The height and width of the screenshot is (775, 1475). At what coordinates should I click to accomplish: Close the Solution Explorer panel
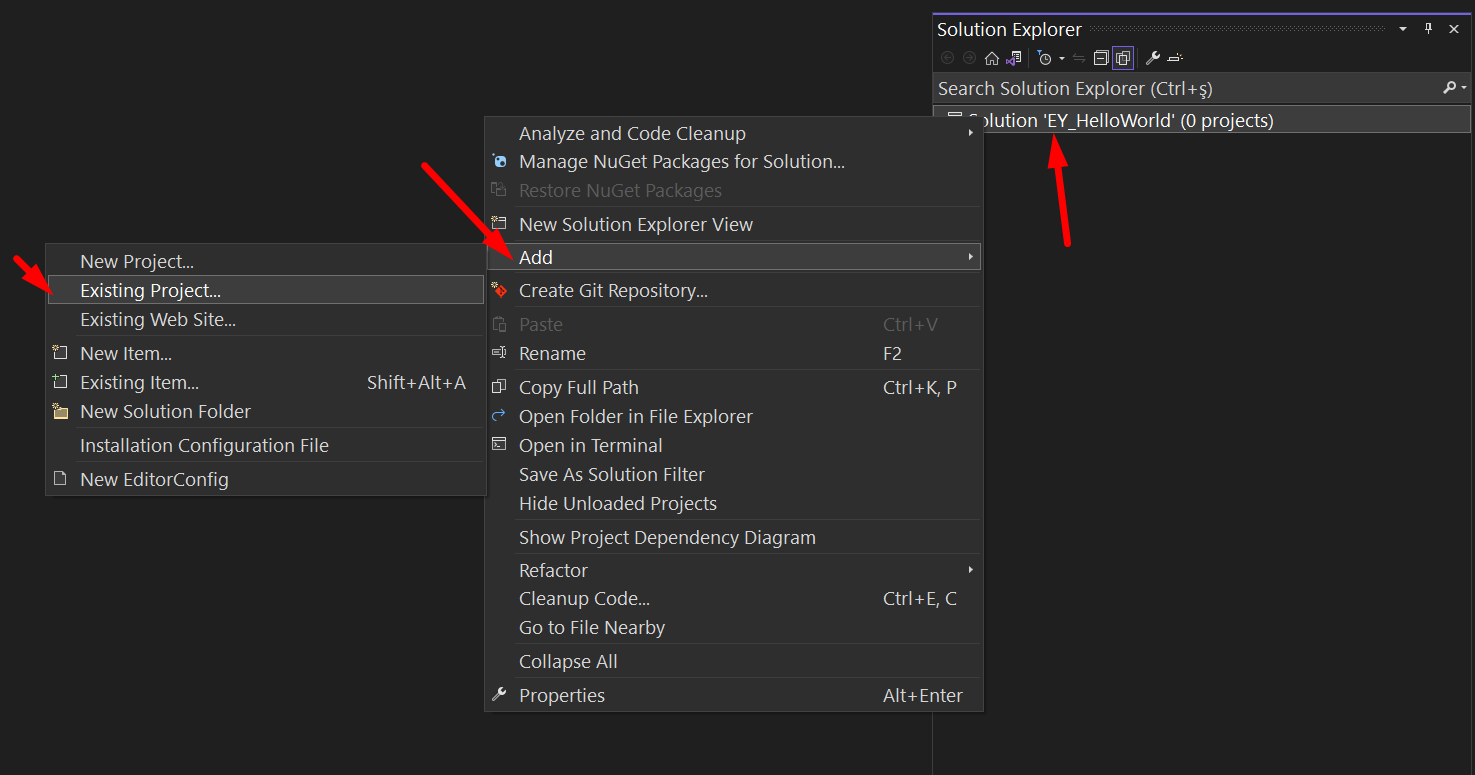[1453, 29]
